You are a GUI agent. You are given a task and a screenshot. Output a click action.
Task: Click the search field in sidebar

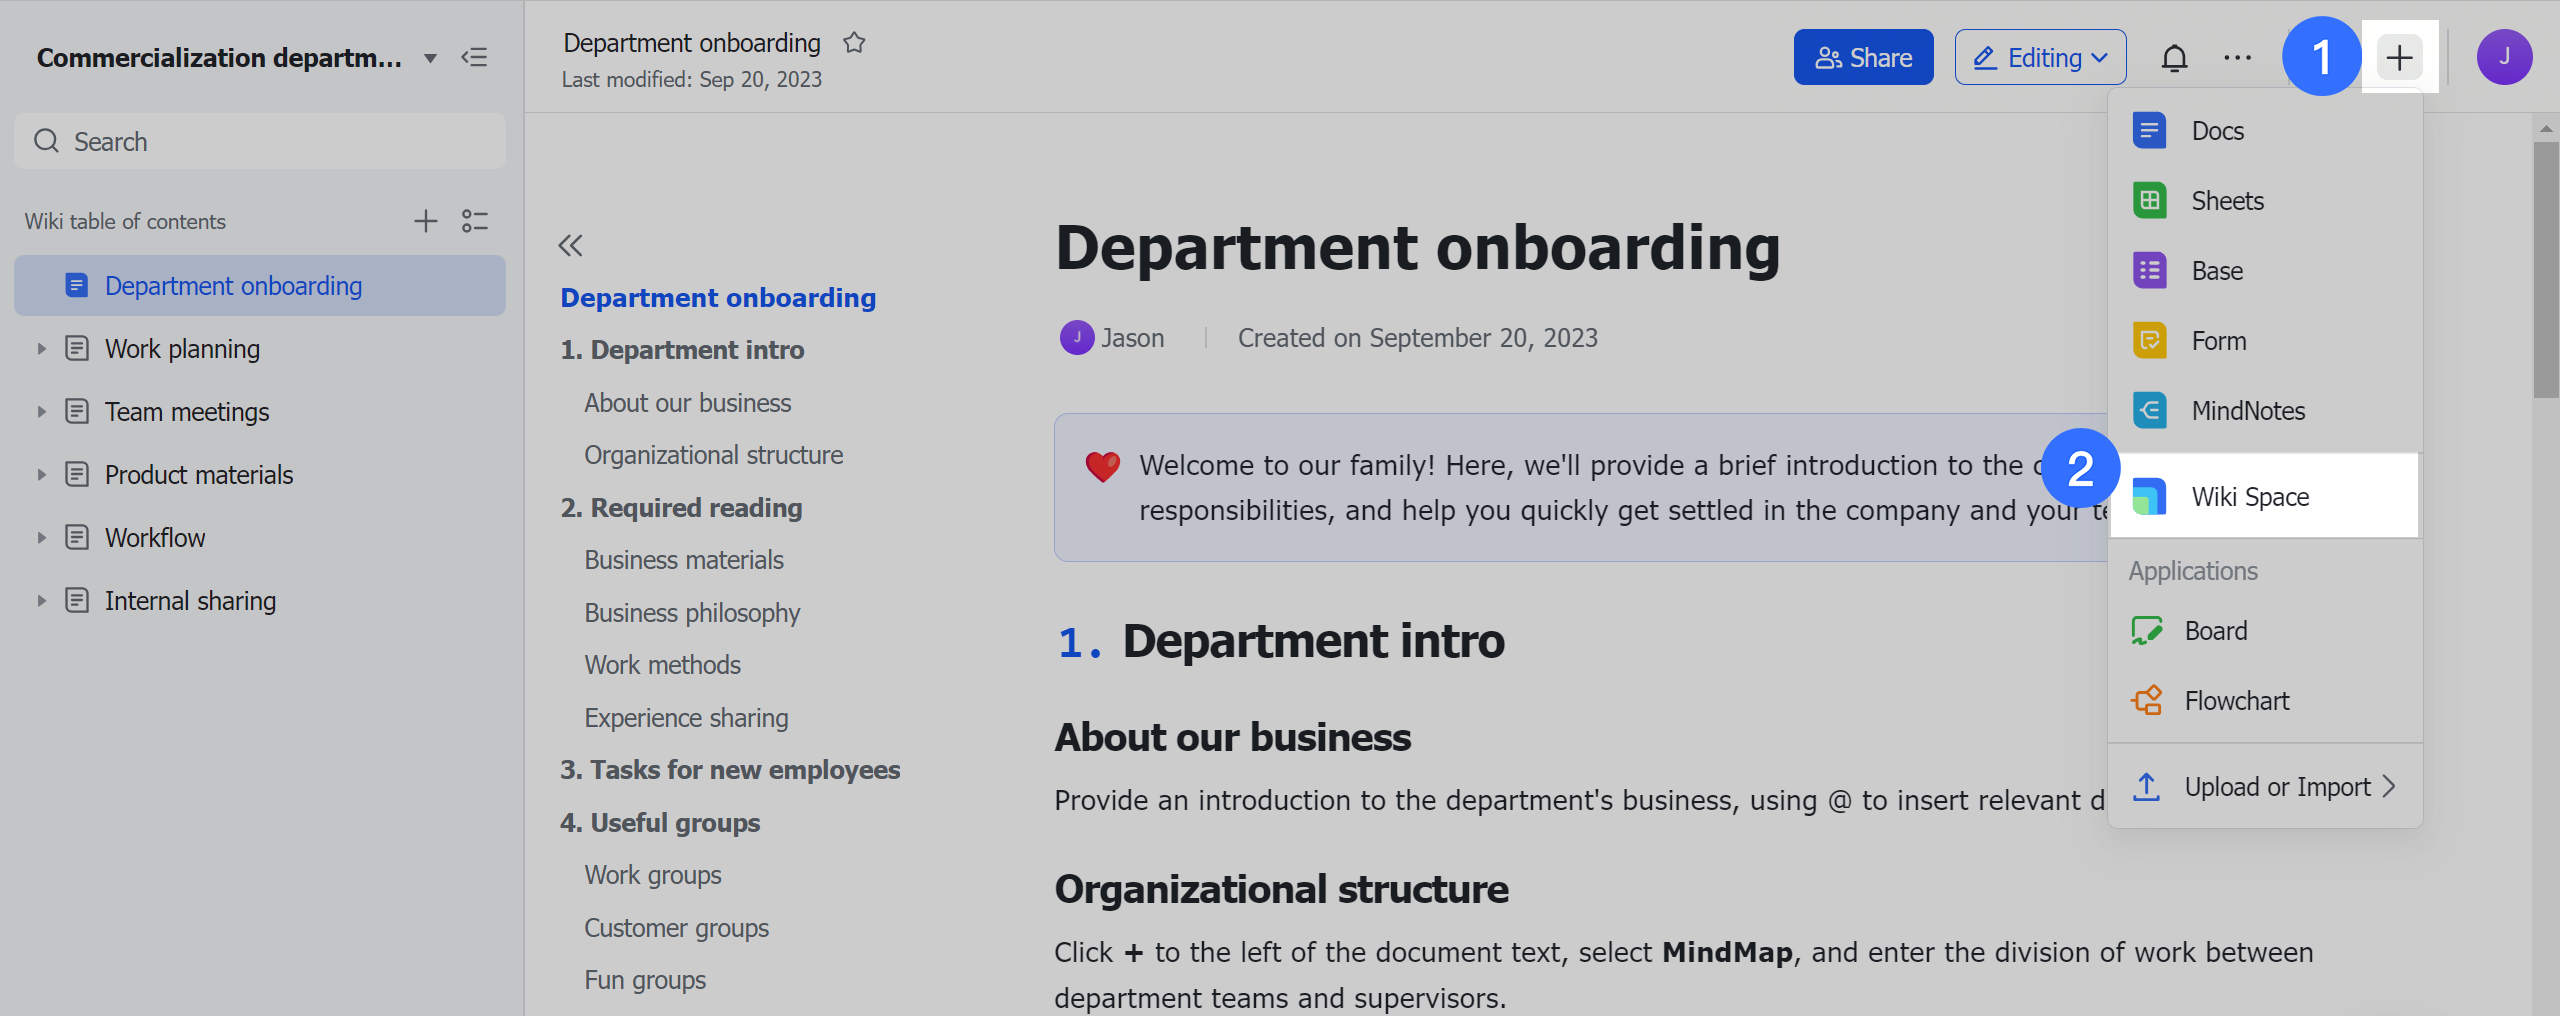coord(259,141)
